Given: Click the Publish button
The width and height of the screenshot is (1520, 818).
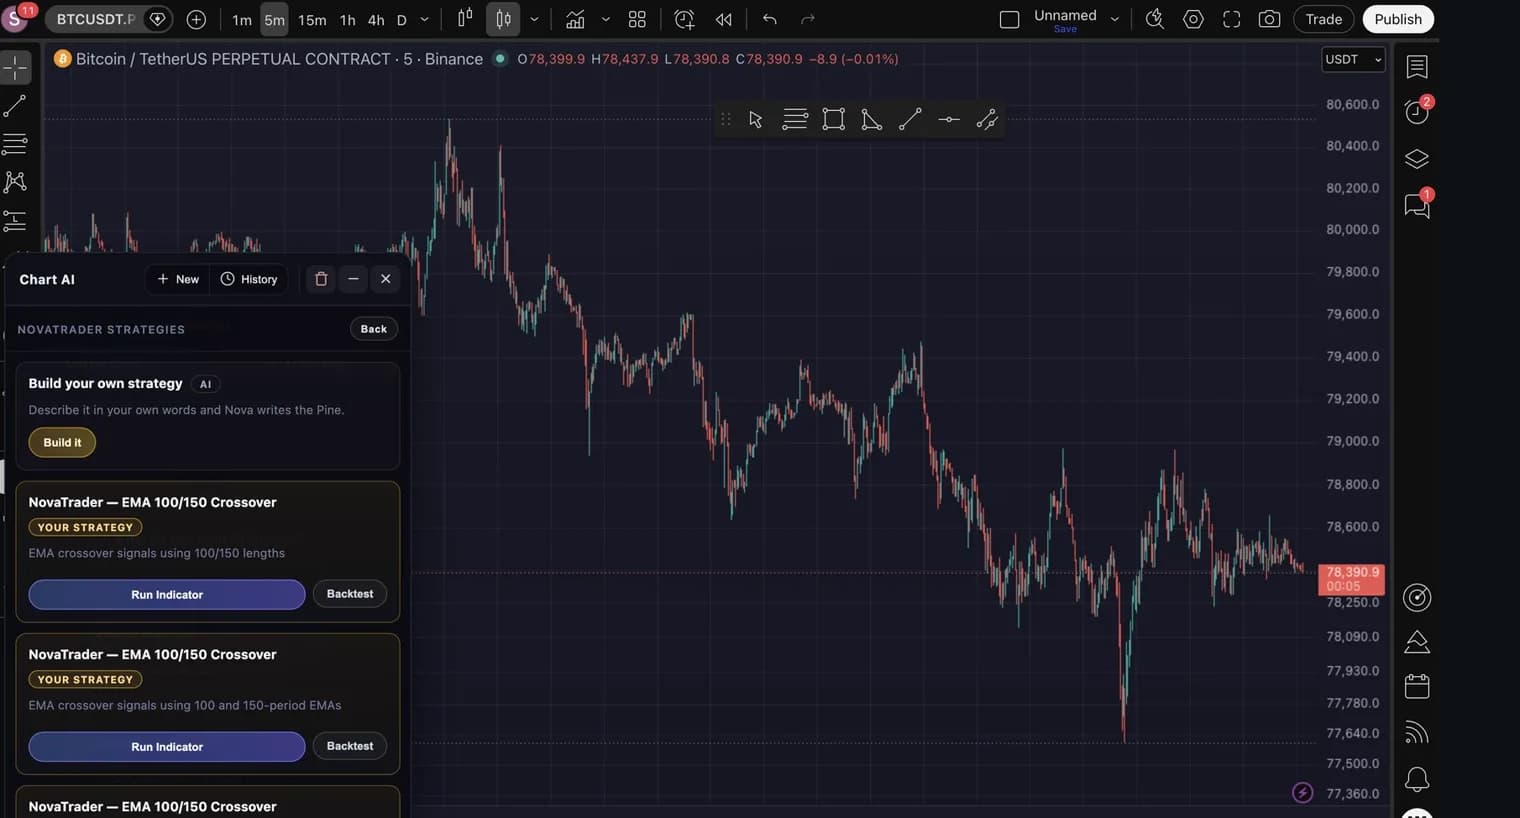Looking at the screenshot, I should coord(1397,19).
